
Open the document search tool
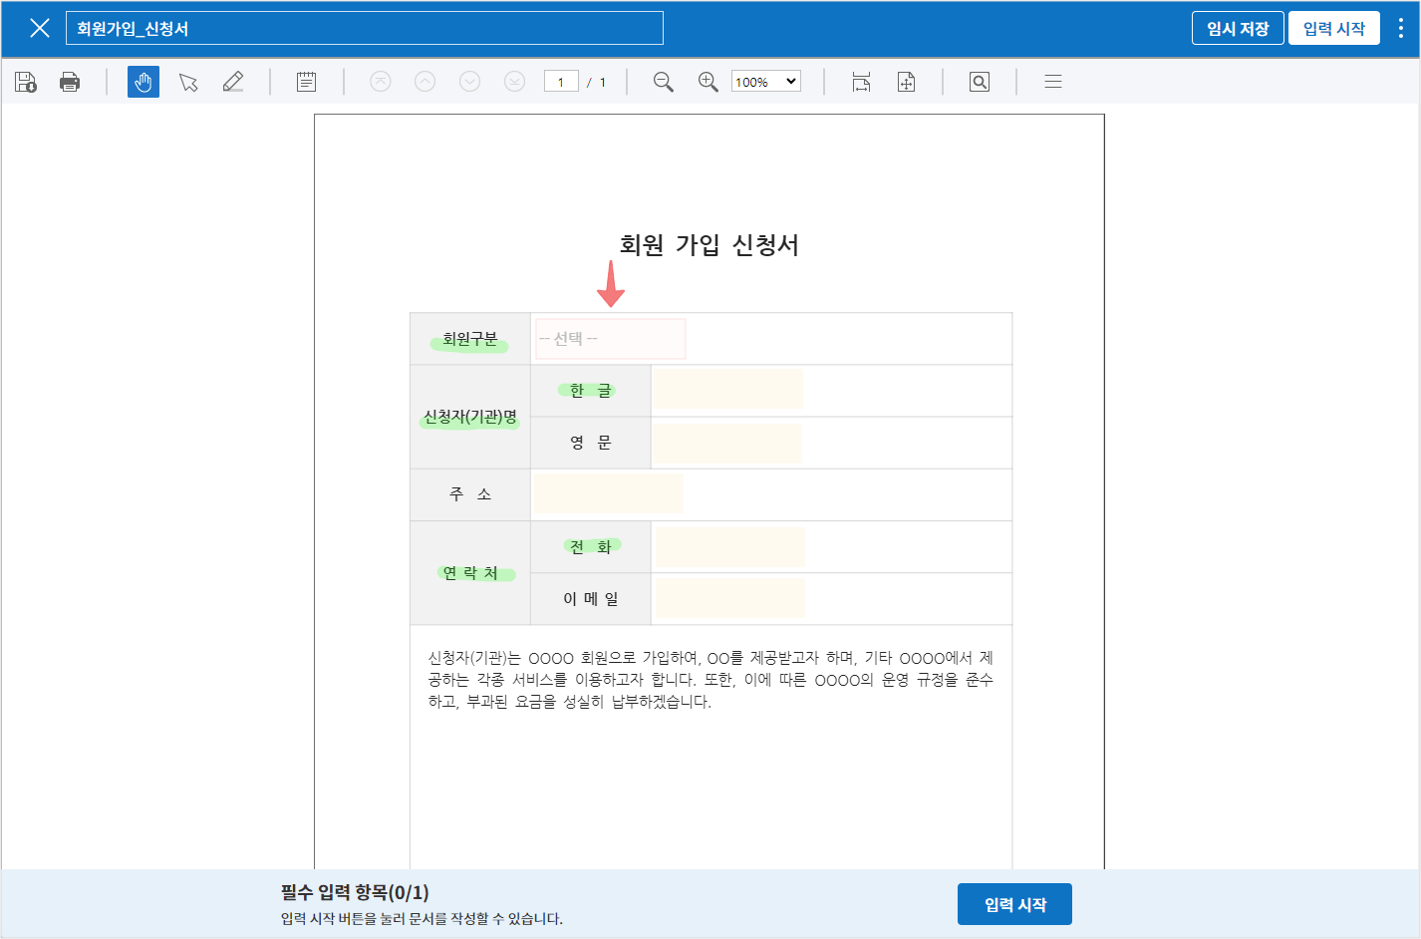(979, 82)
